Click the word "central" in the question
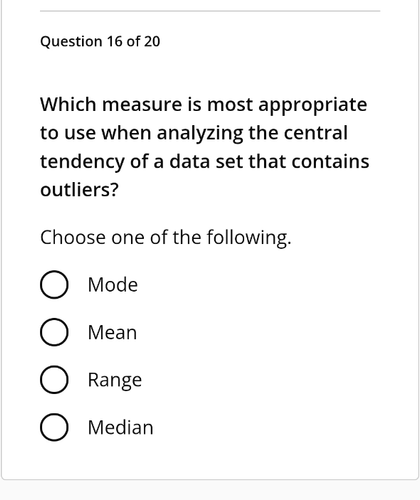This screenshot has height=500, width=420. [x=316, y=133]
